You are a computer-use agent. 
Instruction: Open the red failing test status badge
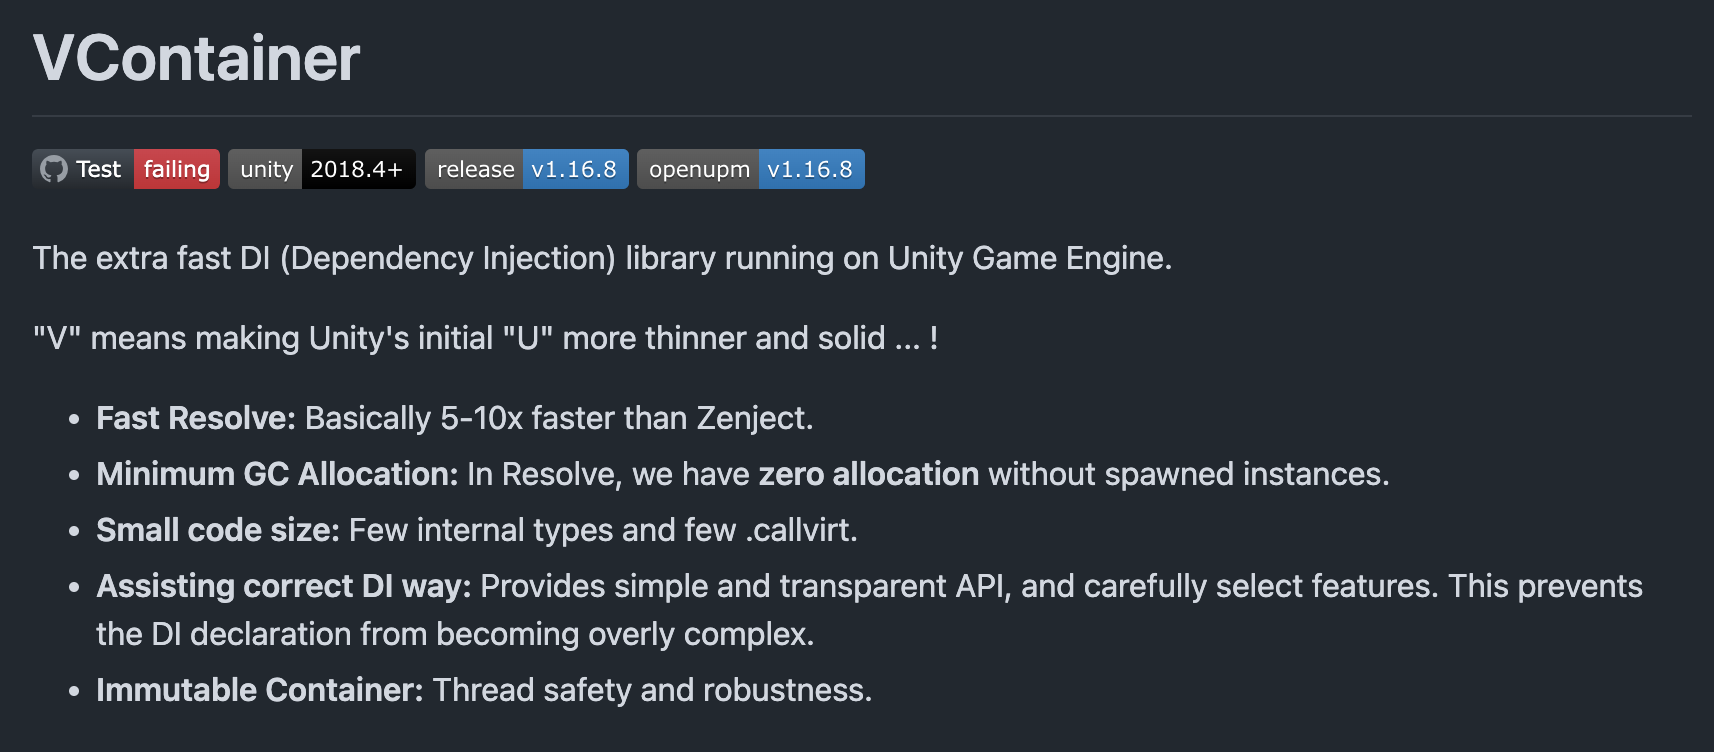pyautogui.click(x=177, y=169)
